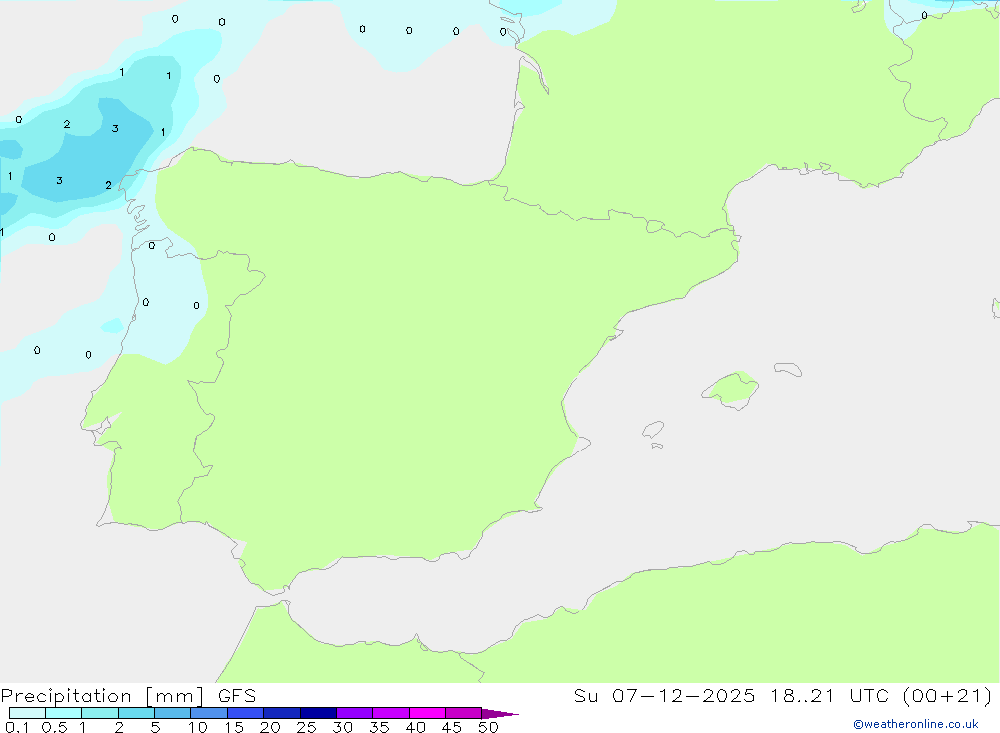Click the 0.1–0.5 mm legend color swatch
1000x733 pixels.
tap(27, 713)
